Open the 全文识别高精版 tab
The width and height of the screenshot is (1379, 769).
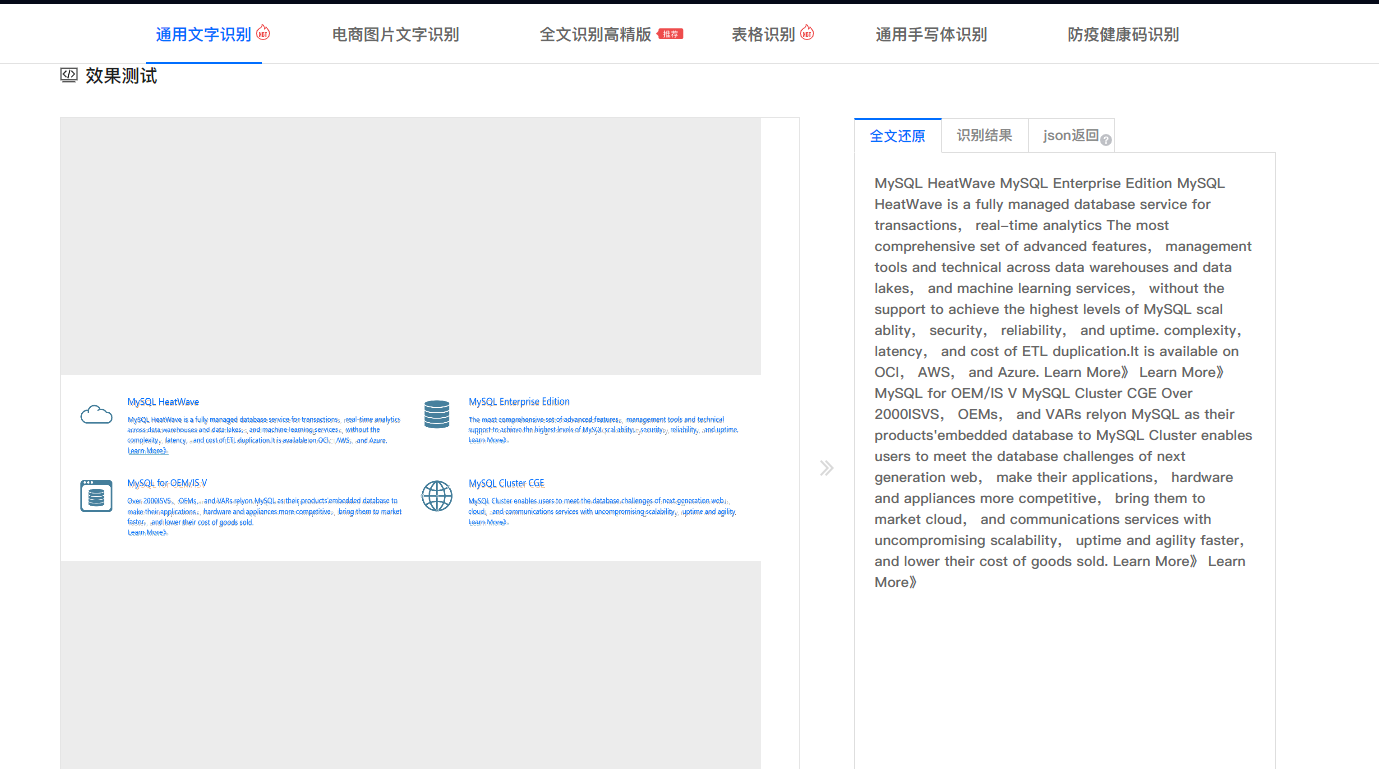(x=595, y=34)
